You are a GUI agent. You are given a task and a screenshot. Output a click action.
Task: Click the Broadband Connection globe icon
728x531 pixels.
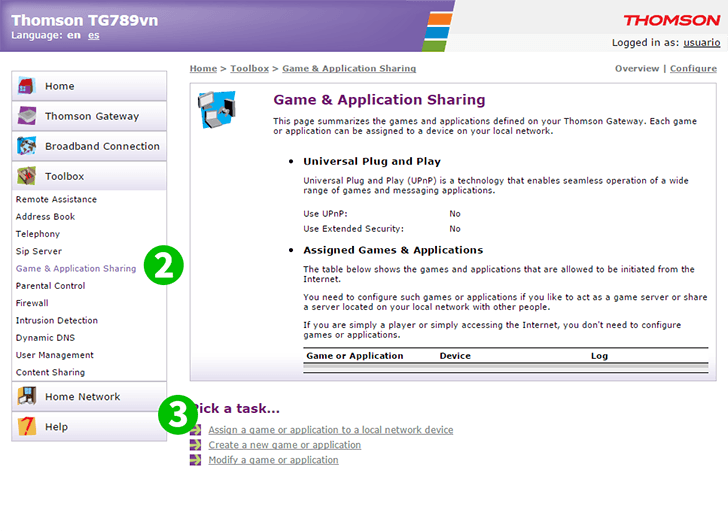pyautogui.click(x=26, y=146)
